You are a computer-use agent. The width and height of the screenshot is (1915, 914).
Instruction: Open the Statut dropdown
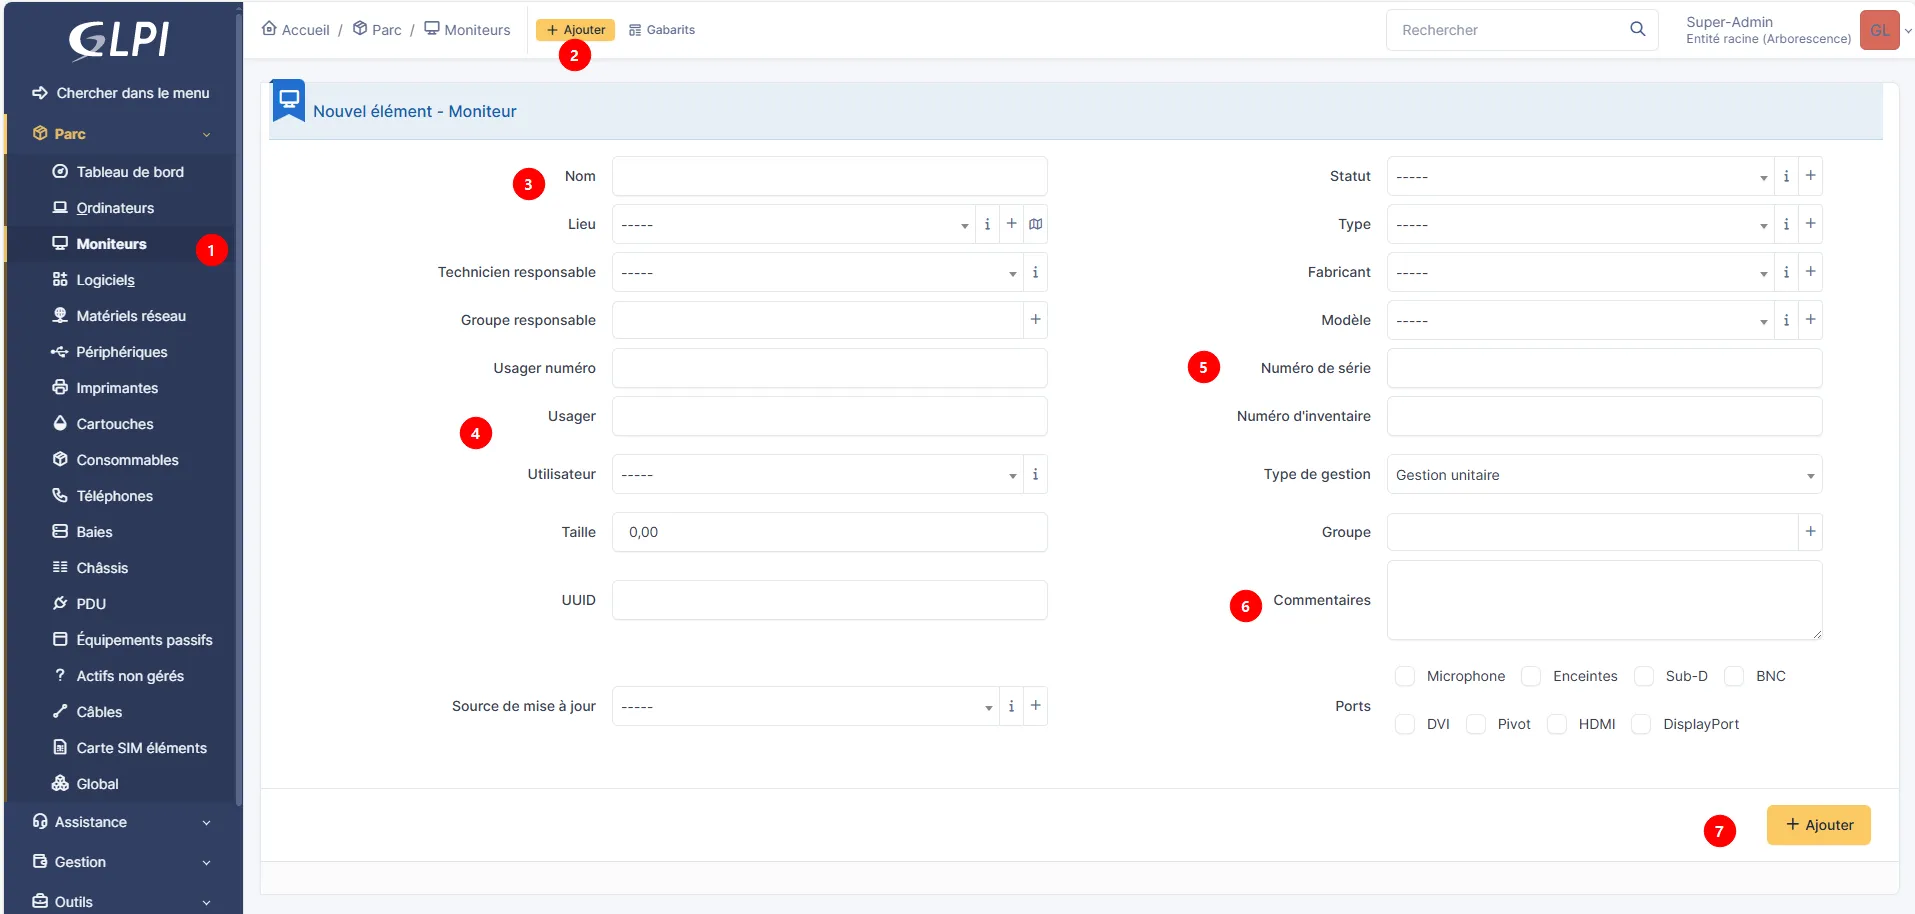tap(1580, 176)
